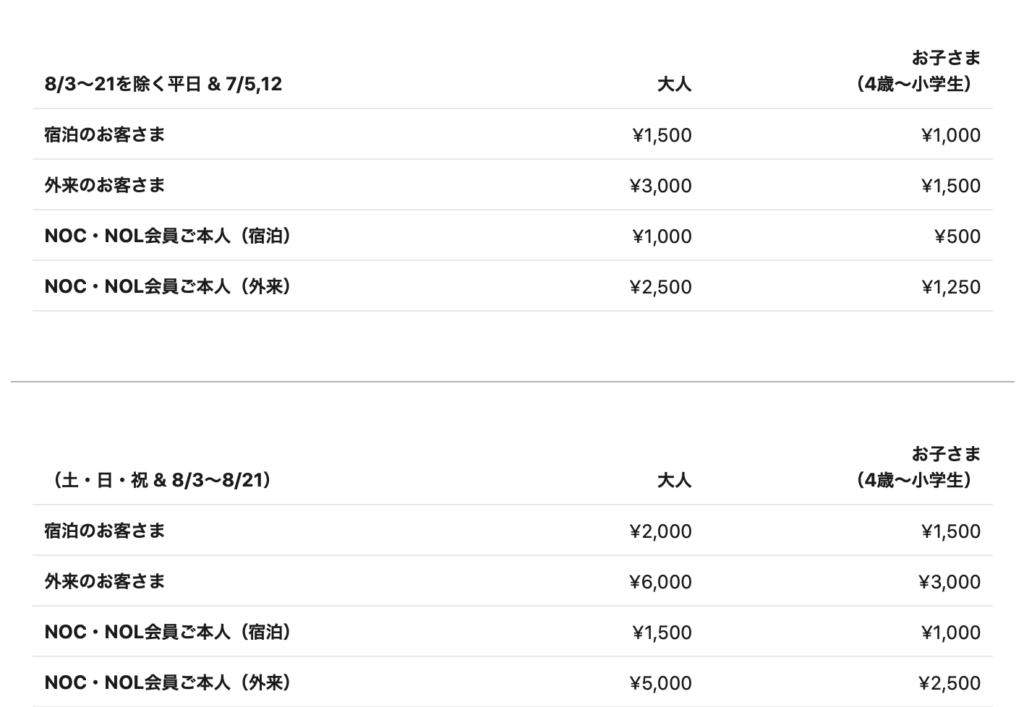Screen dimensions: 1024x707
Task: Click the weekend adult price ¥2,000
Action: pyautogui.click(x=661, y=532)
